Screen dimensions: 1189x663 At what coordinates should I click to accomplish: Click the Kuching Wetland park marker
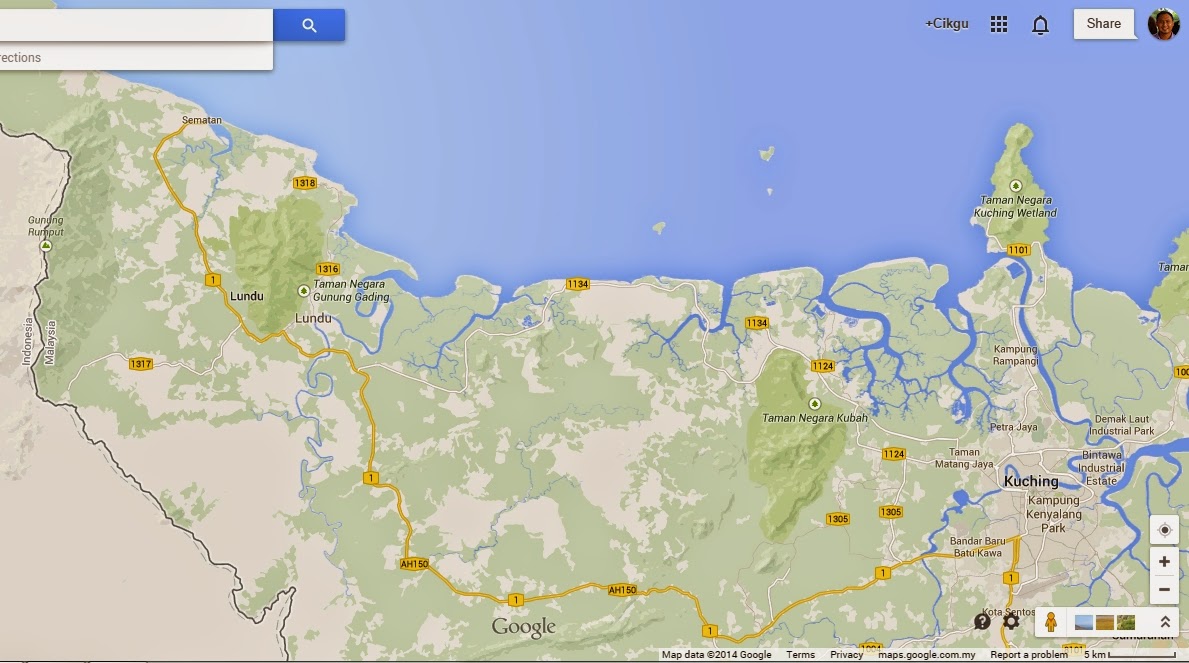1015,186
